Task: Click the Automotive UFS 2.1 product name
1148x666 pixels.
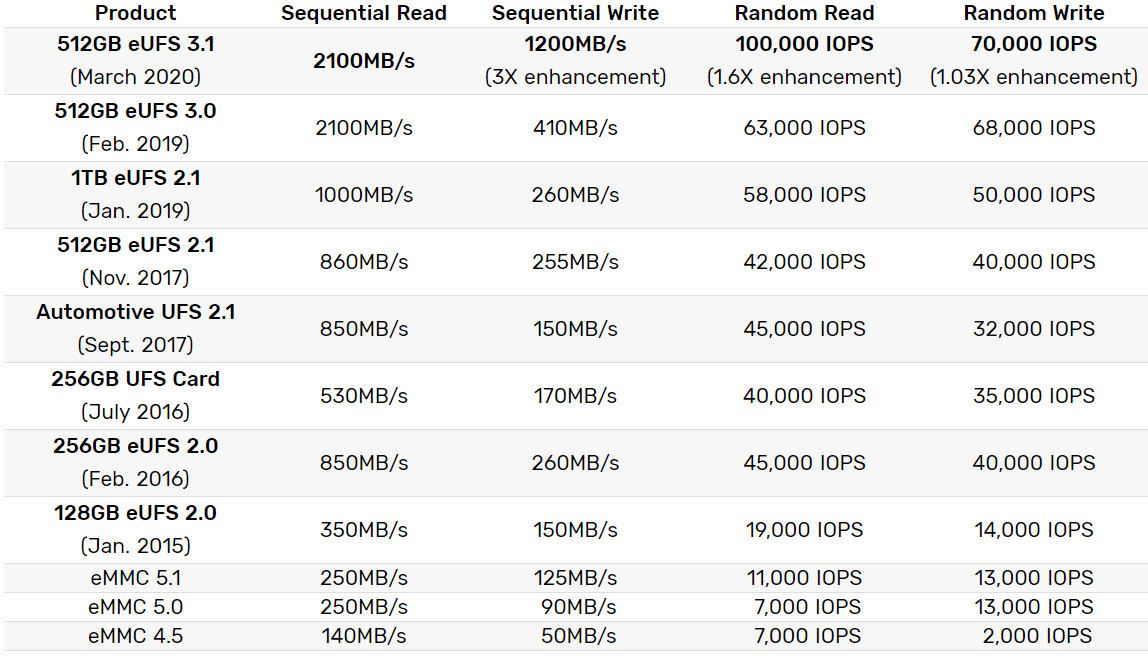Action: coord(135,312)
